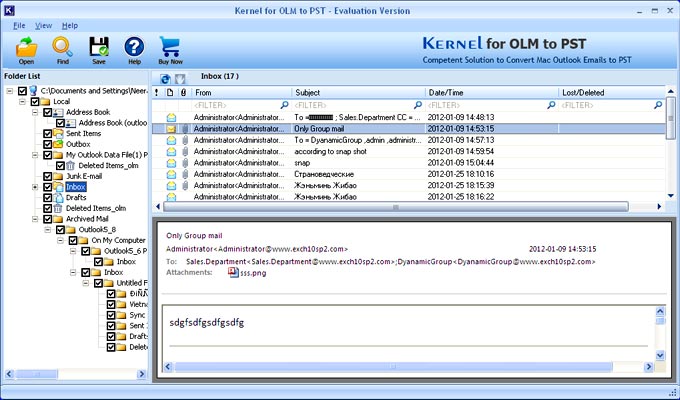Click the Drafts folder icon
Viewport: 680px width, 400px height.
pos(58,197)
